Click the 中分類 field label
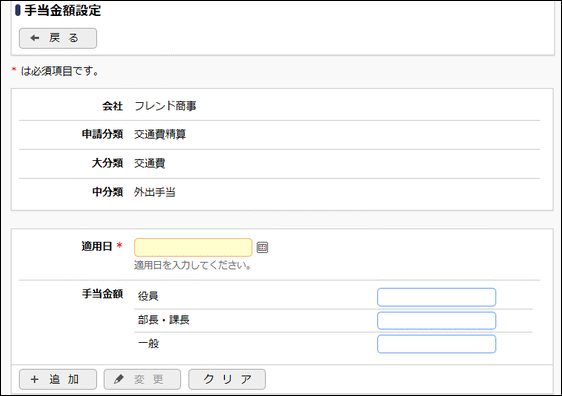The height and width of the screenshot is (396, 562). [x=108, y=192]
